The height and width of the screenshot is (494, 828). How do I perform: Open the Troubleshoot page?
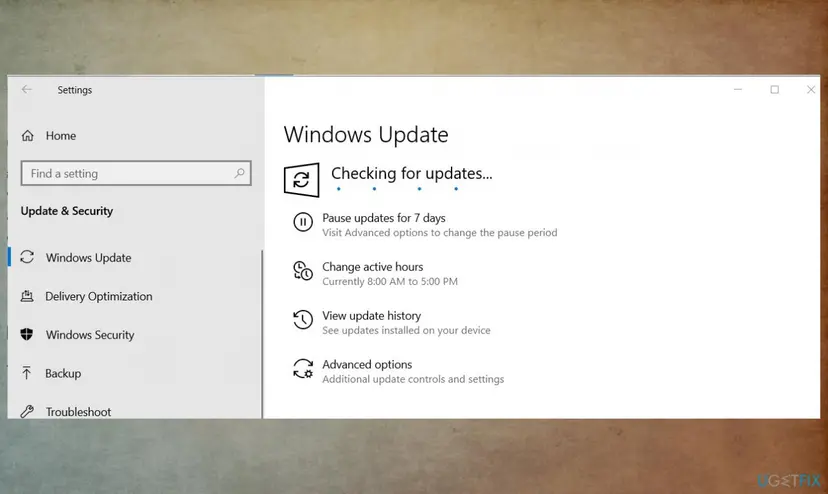click(x=78, y=412)
